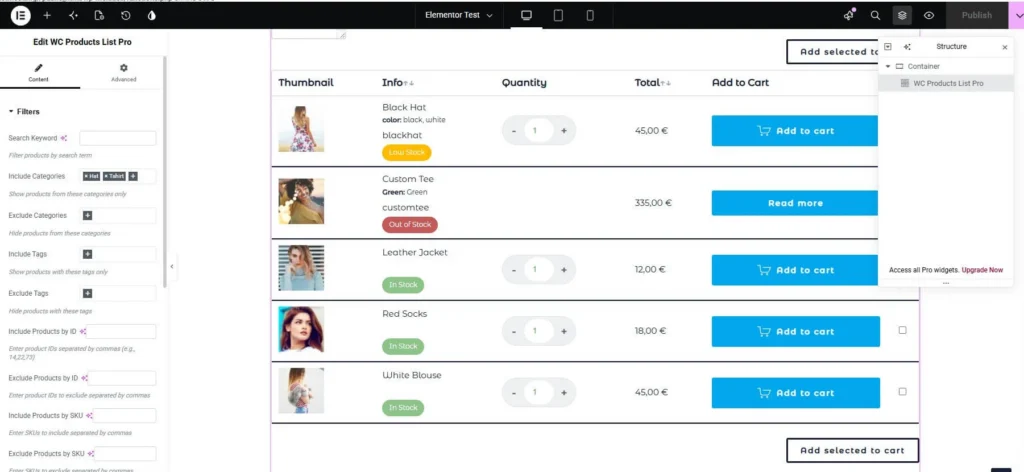Open the Finder search icon

pyautogui.click(x=876, y=15)
